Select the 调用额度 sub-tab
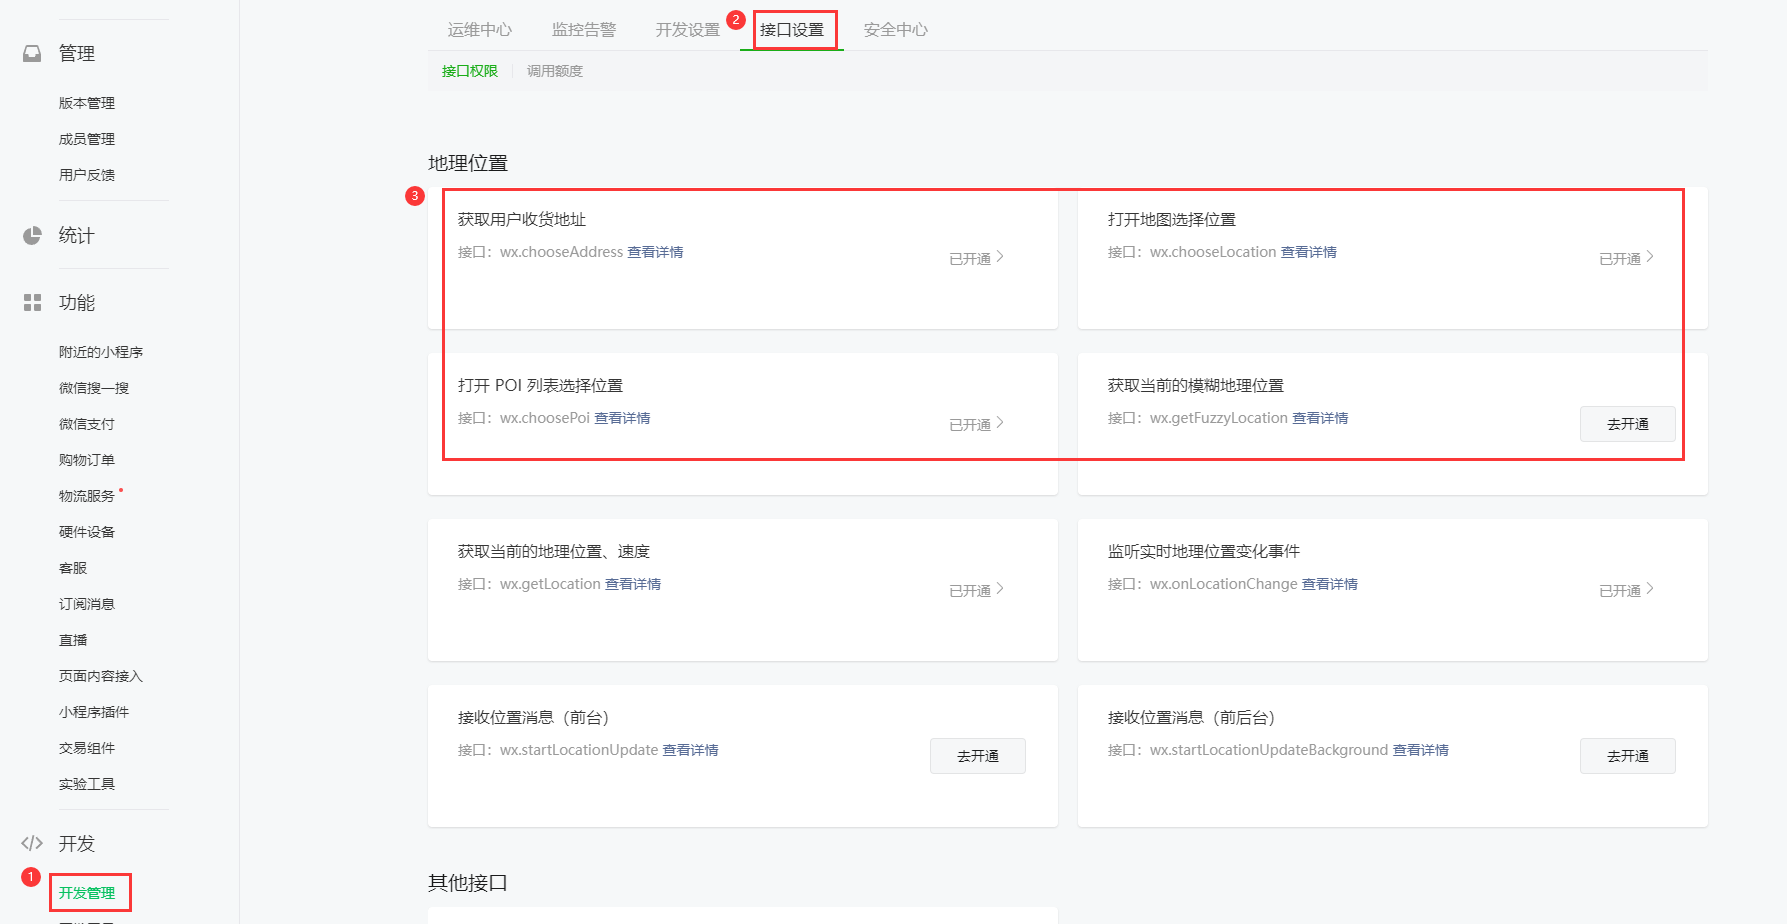 [x=554, y=71]
